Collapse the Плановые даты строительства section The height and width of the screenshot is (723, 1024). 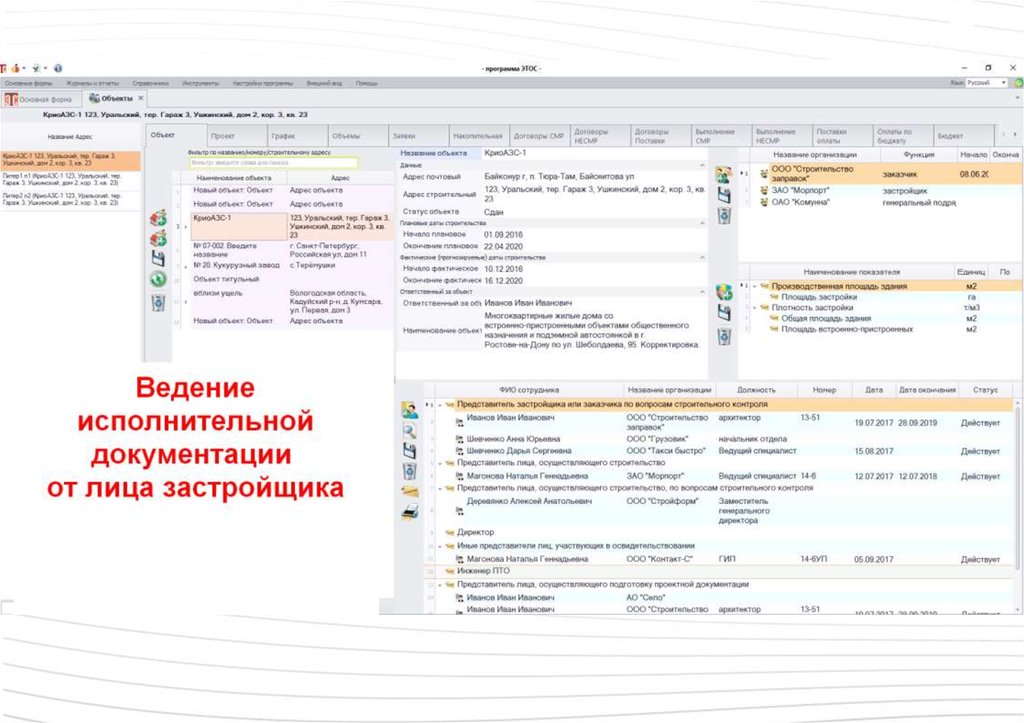click(702, 223)
